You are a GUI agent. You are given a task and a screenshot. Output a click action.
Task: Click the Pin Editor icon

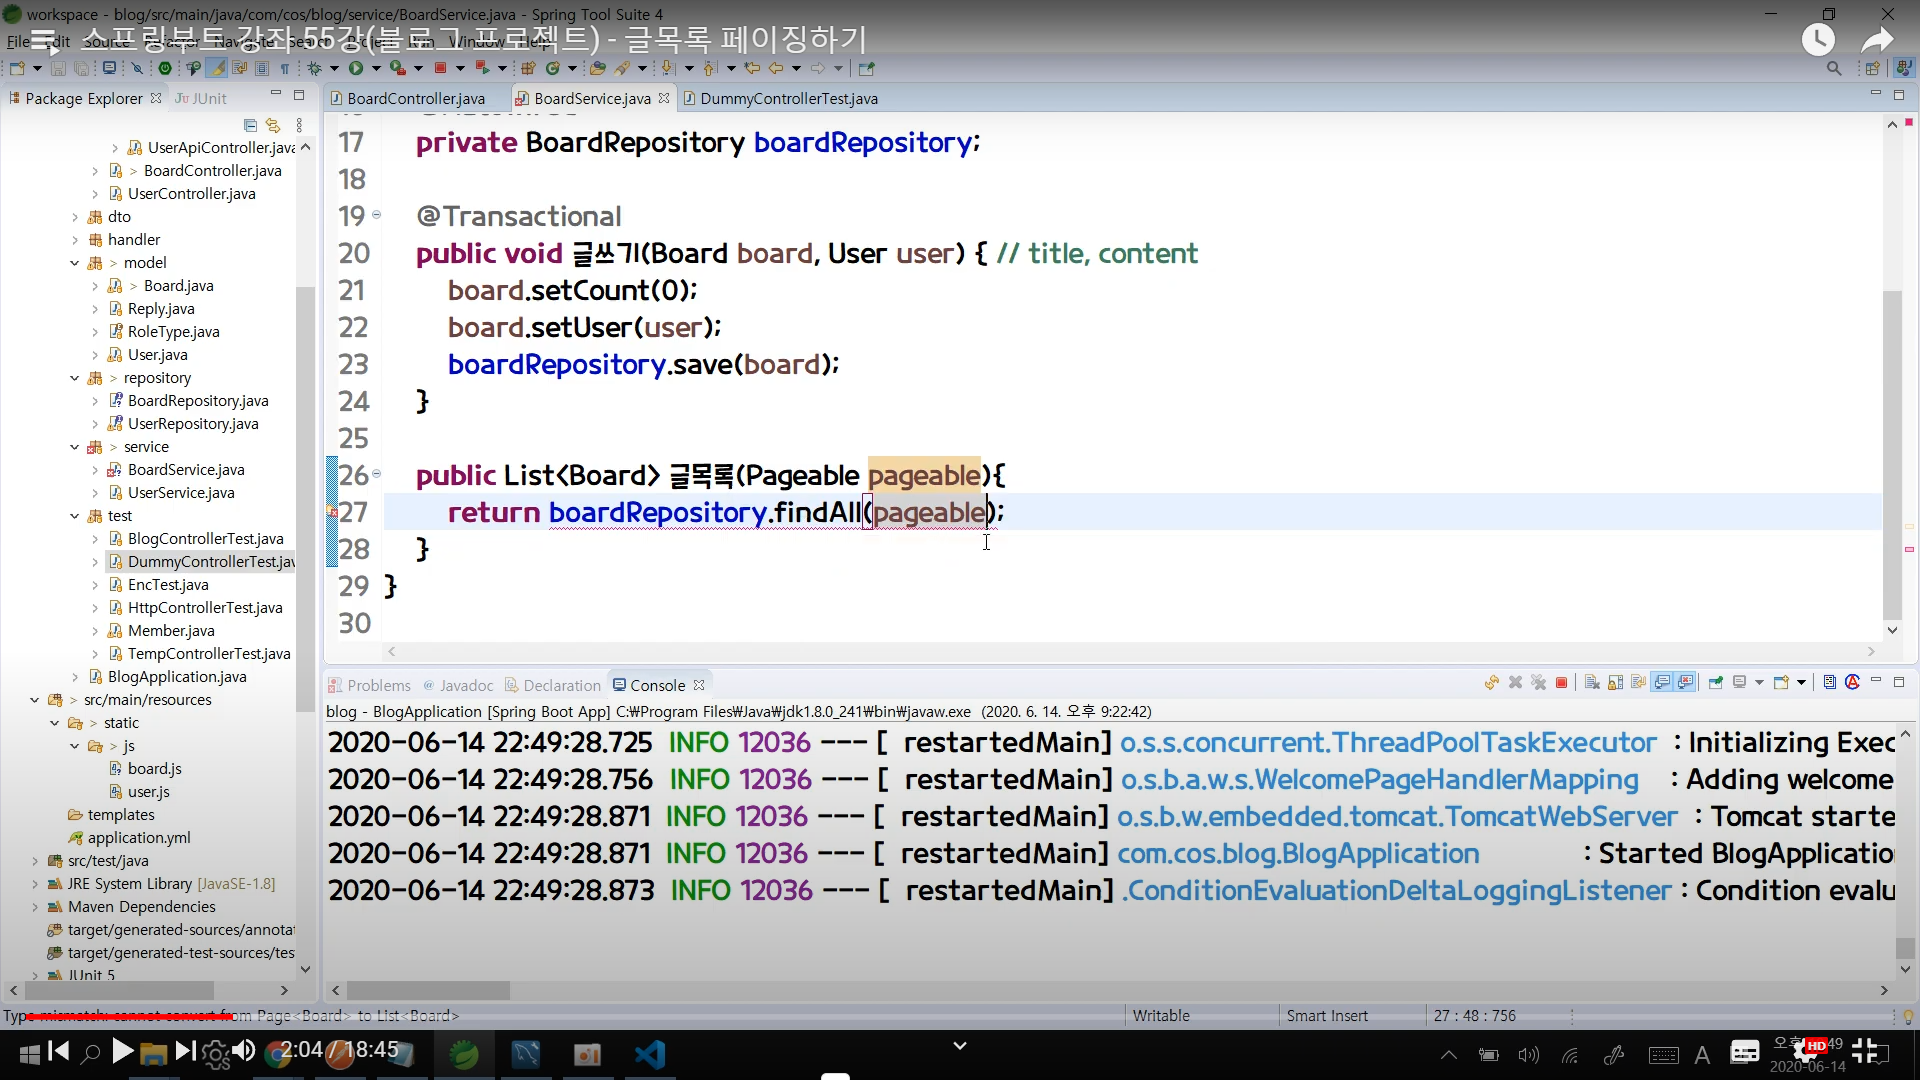867,68
